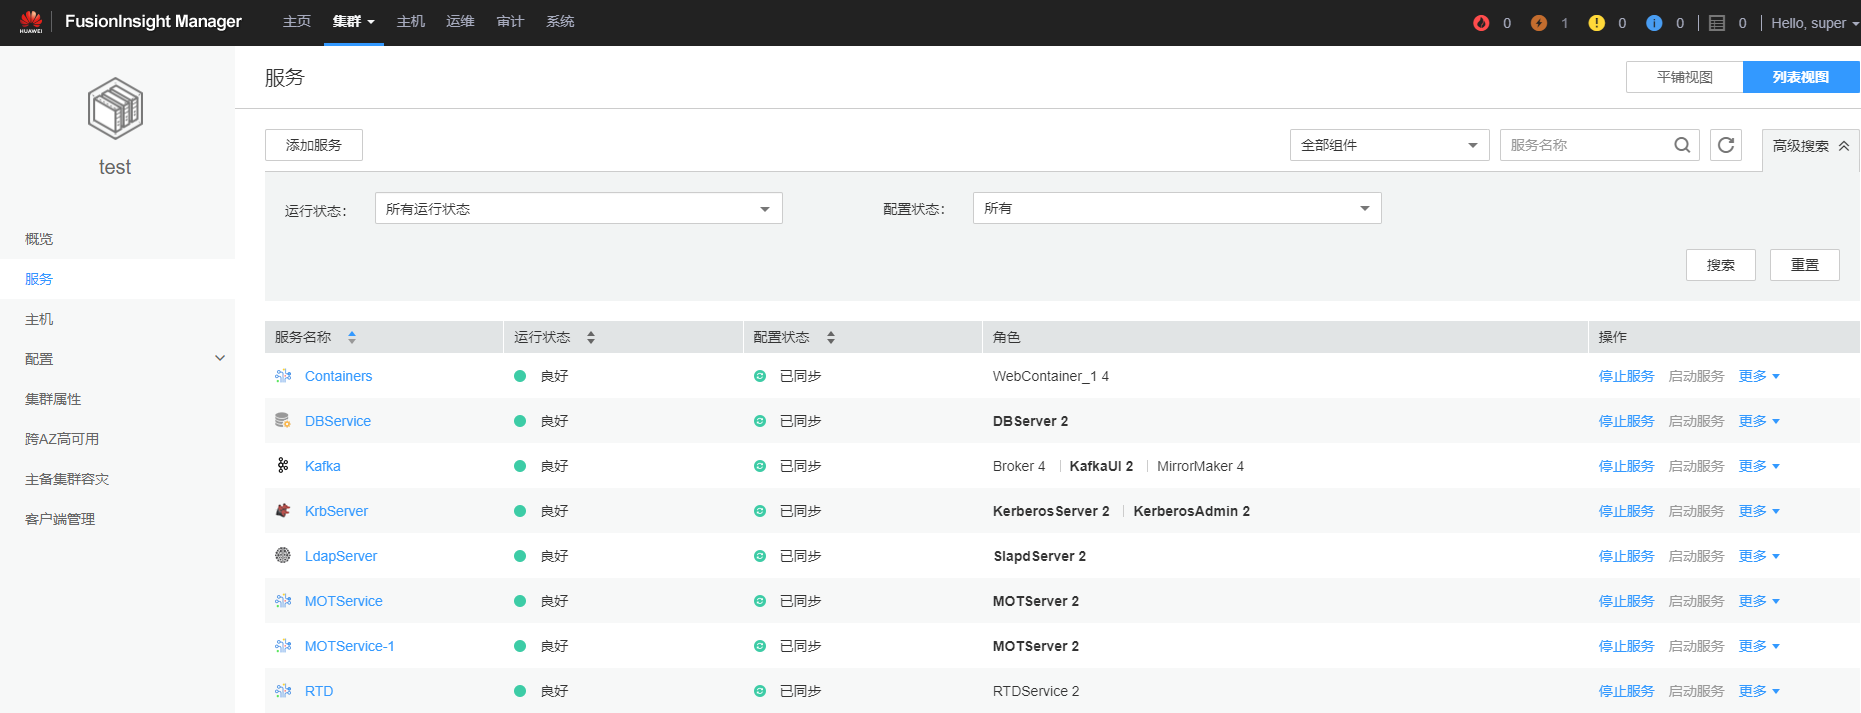Sort by running status column arrows
The width and height of the screenshot is (1861, 713).
pos(591,338)
